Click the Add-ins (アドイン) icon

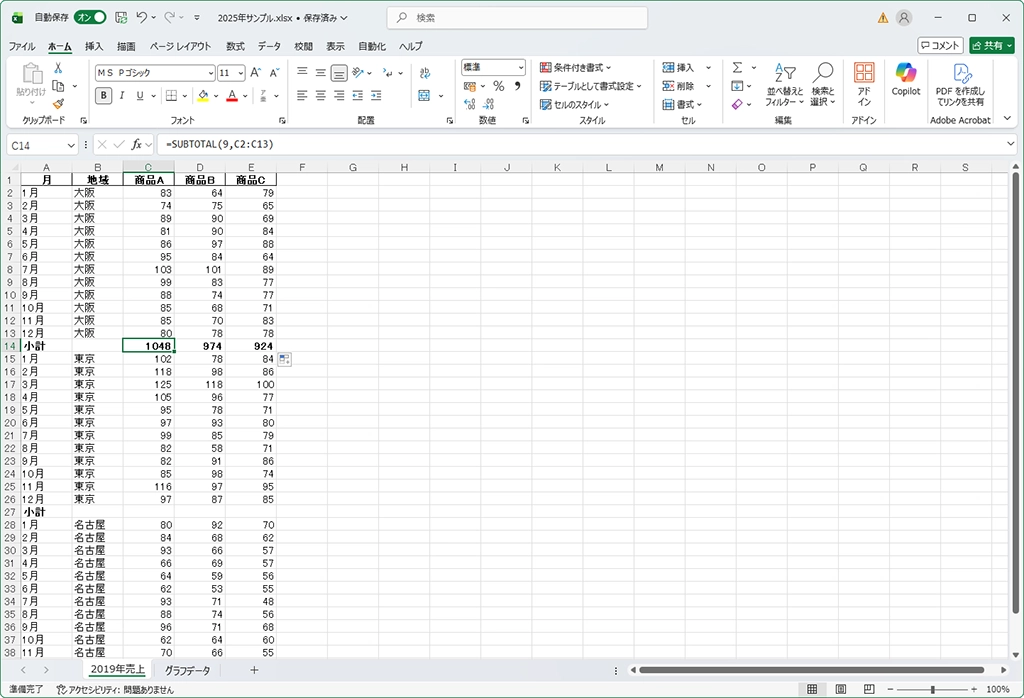(864, 79)
